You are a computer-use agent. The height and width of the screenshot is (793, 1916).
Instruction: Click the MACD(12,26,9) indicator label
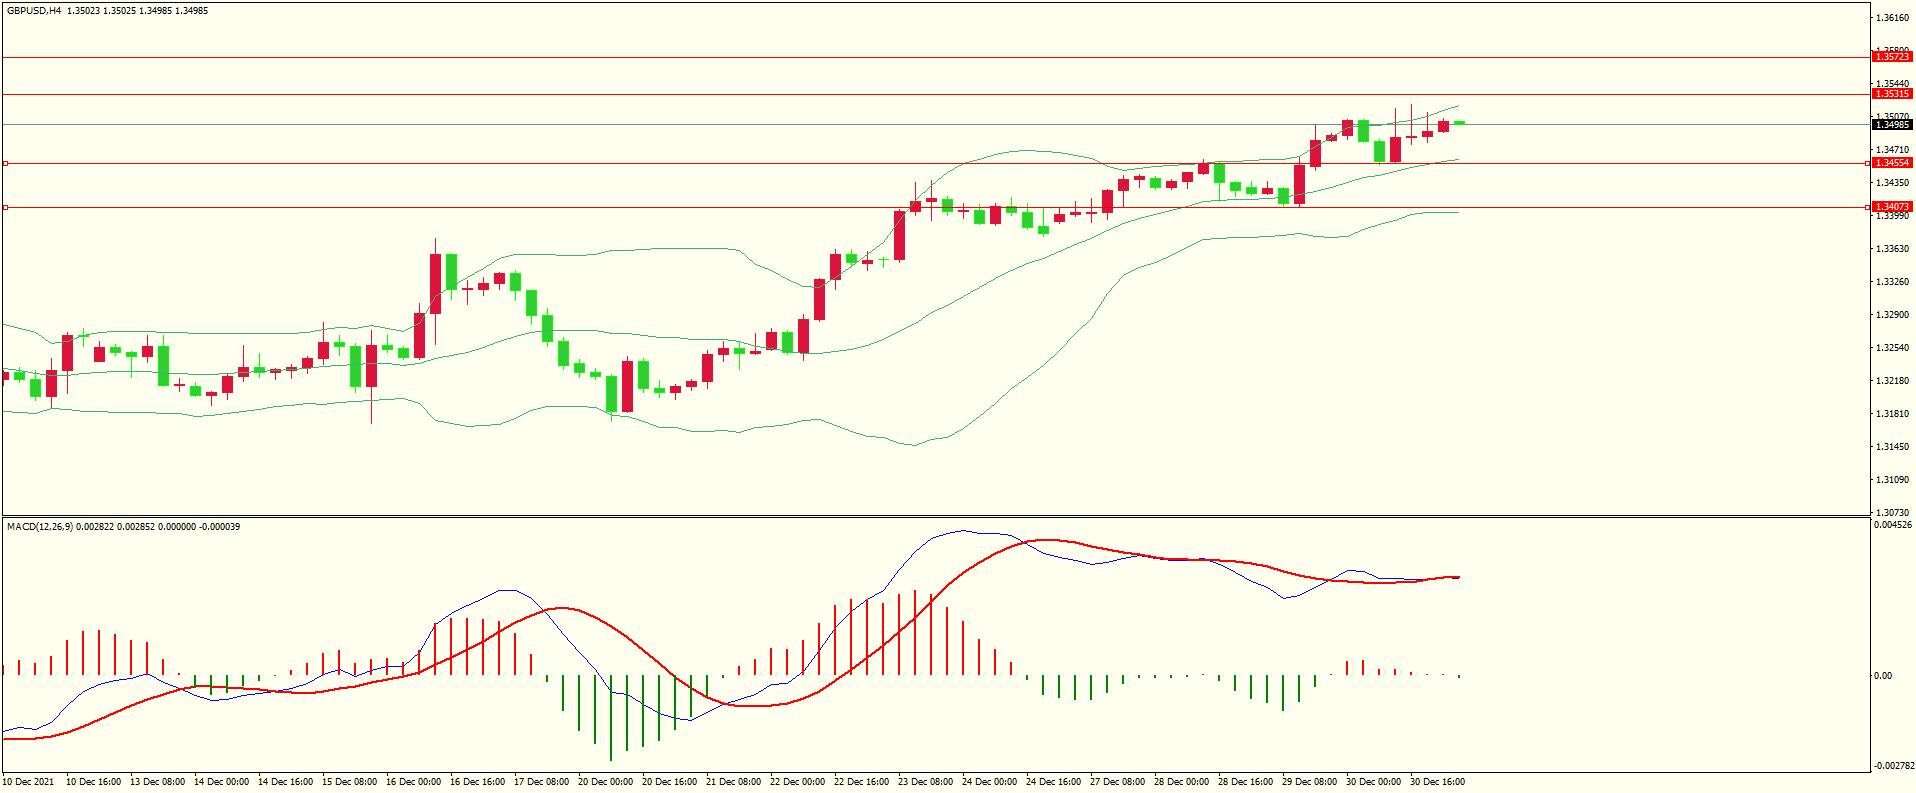[39, 527]
